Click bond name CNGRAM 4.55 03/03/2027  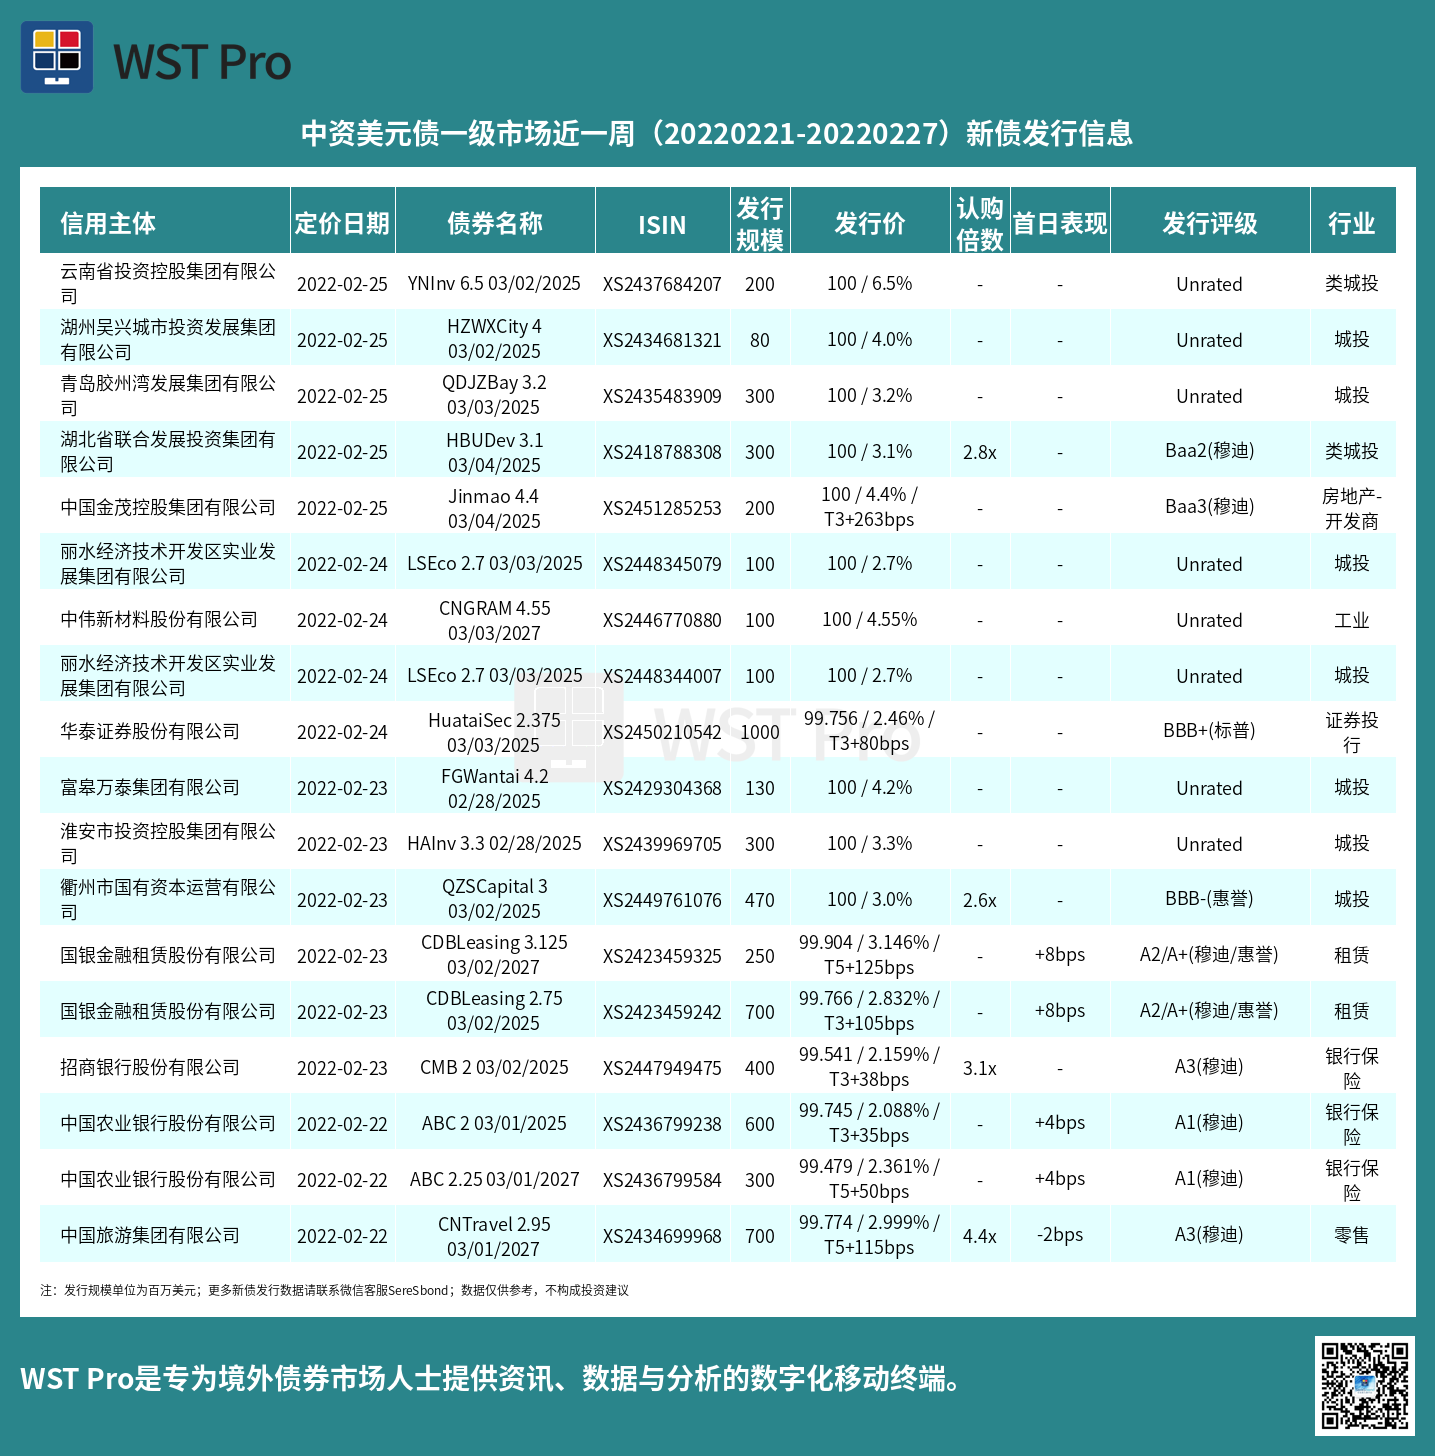(494, 621)
